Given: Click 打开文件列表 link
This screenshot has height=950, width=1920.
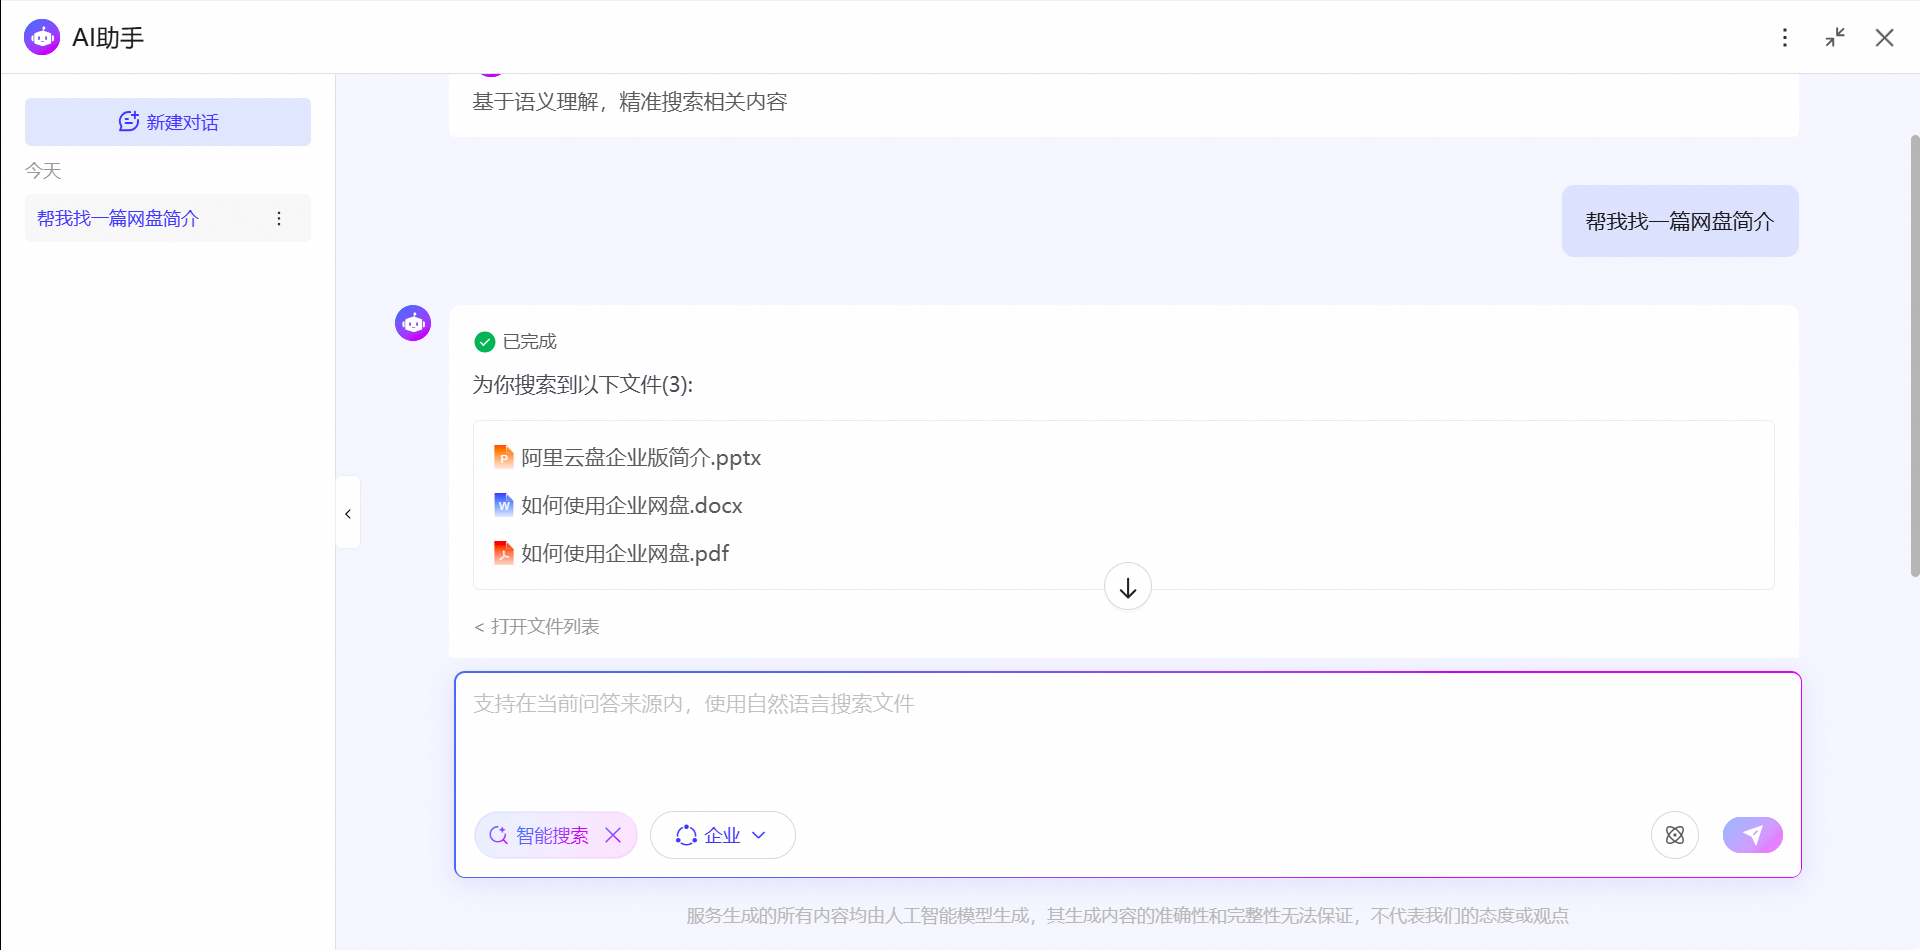Looking at the screenshot, I should click(537, 626).
